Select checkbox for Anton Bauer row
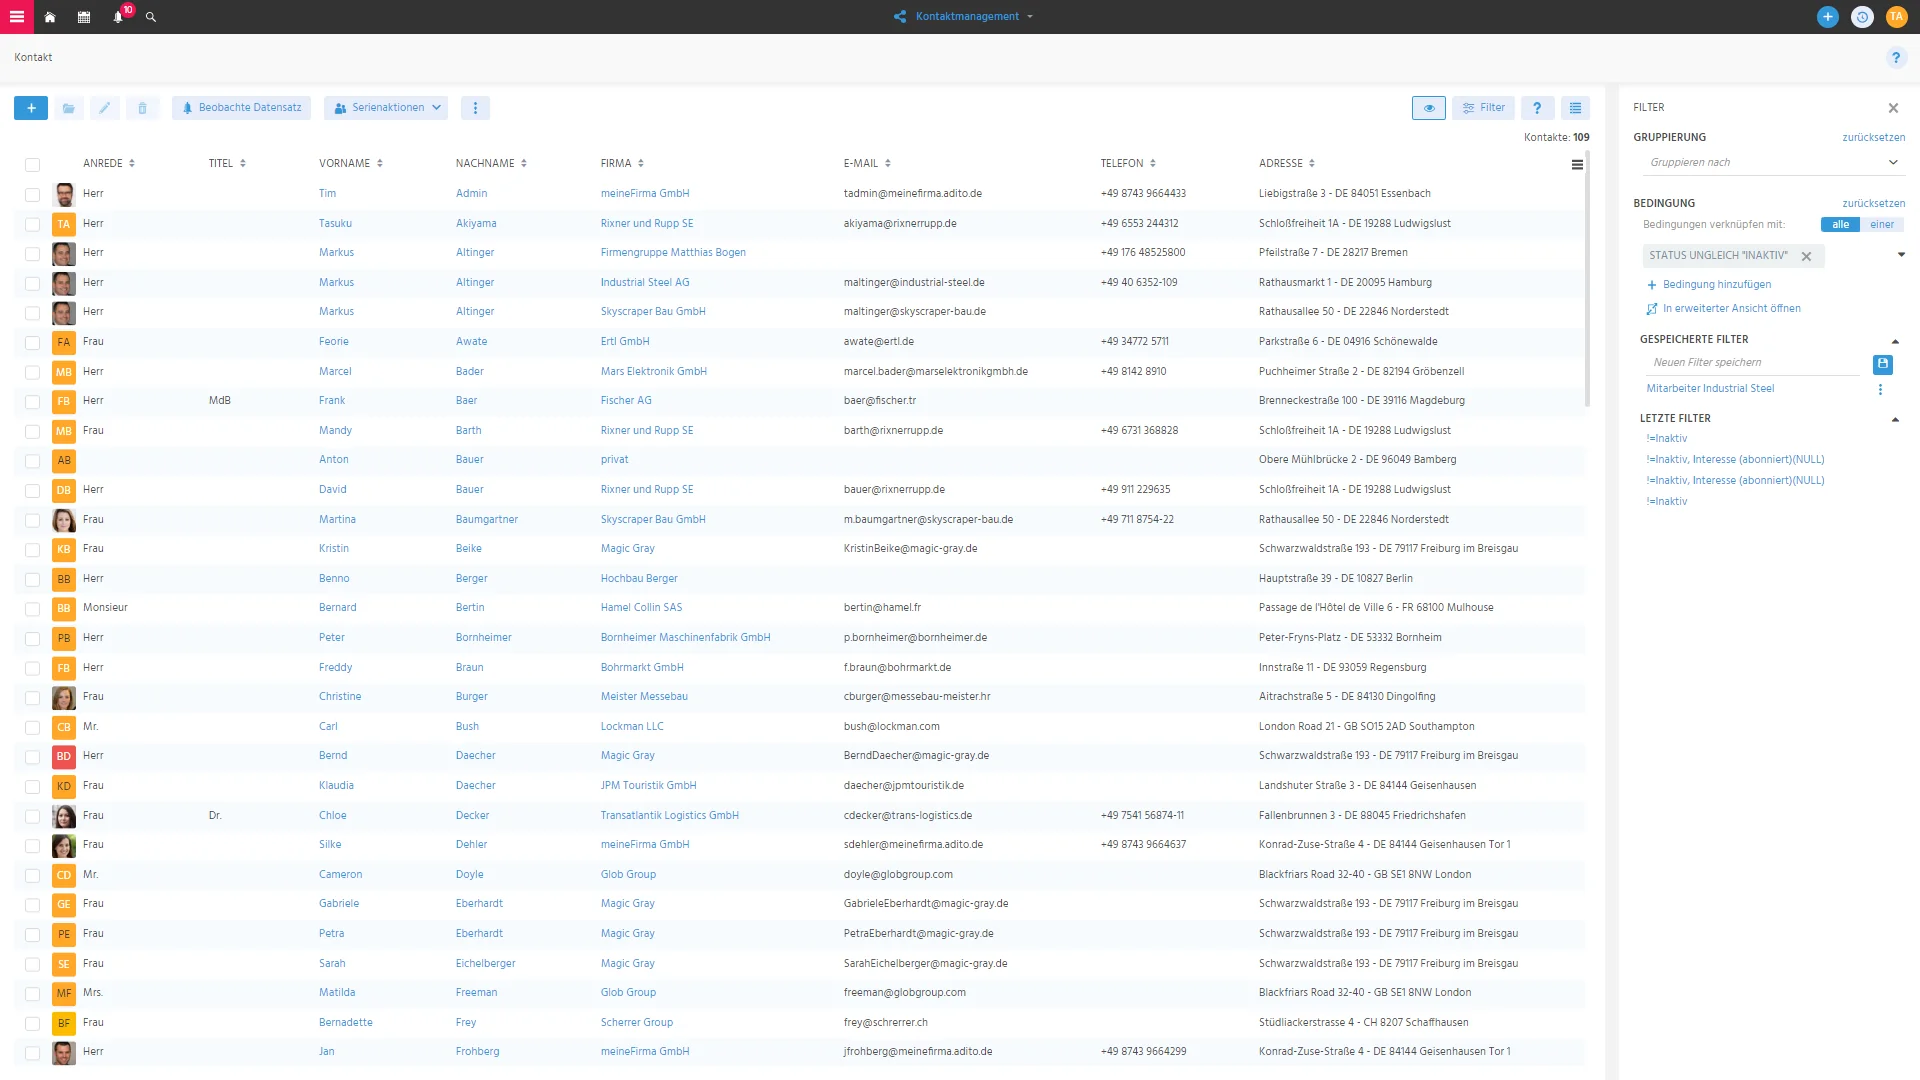Viewport: 1920px width, 1080px height. (x=32, y=461)
